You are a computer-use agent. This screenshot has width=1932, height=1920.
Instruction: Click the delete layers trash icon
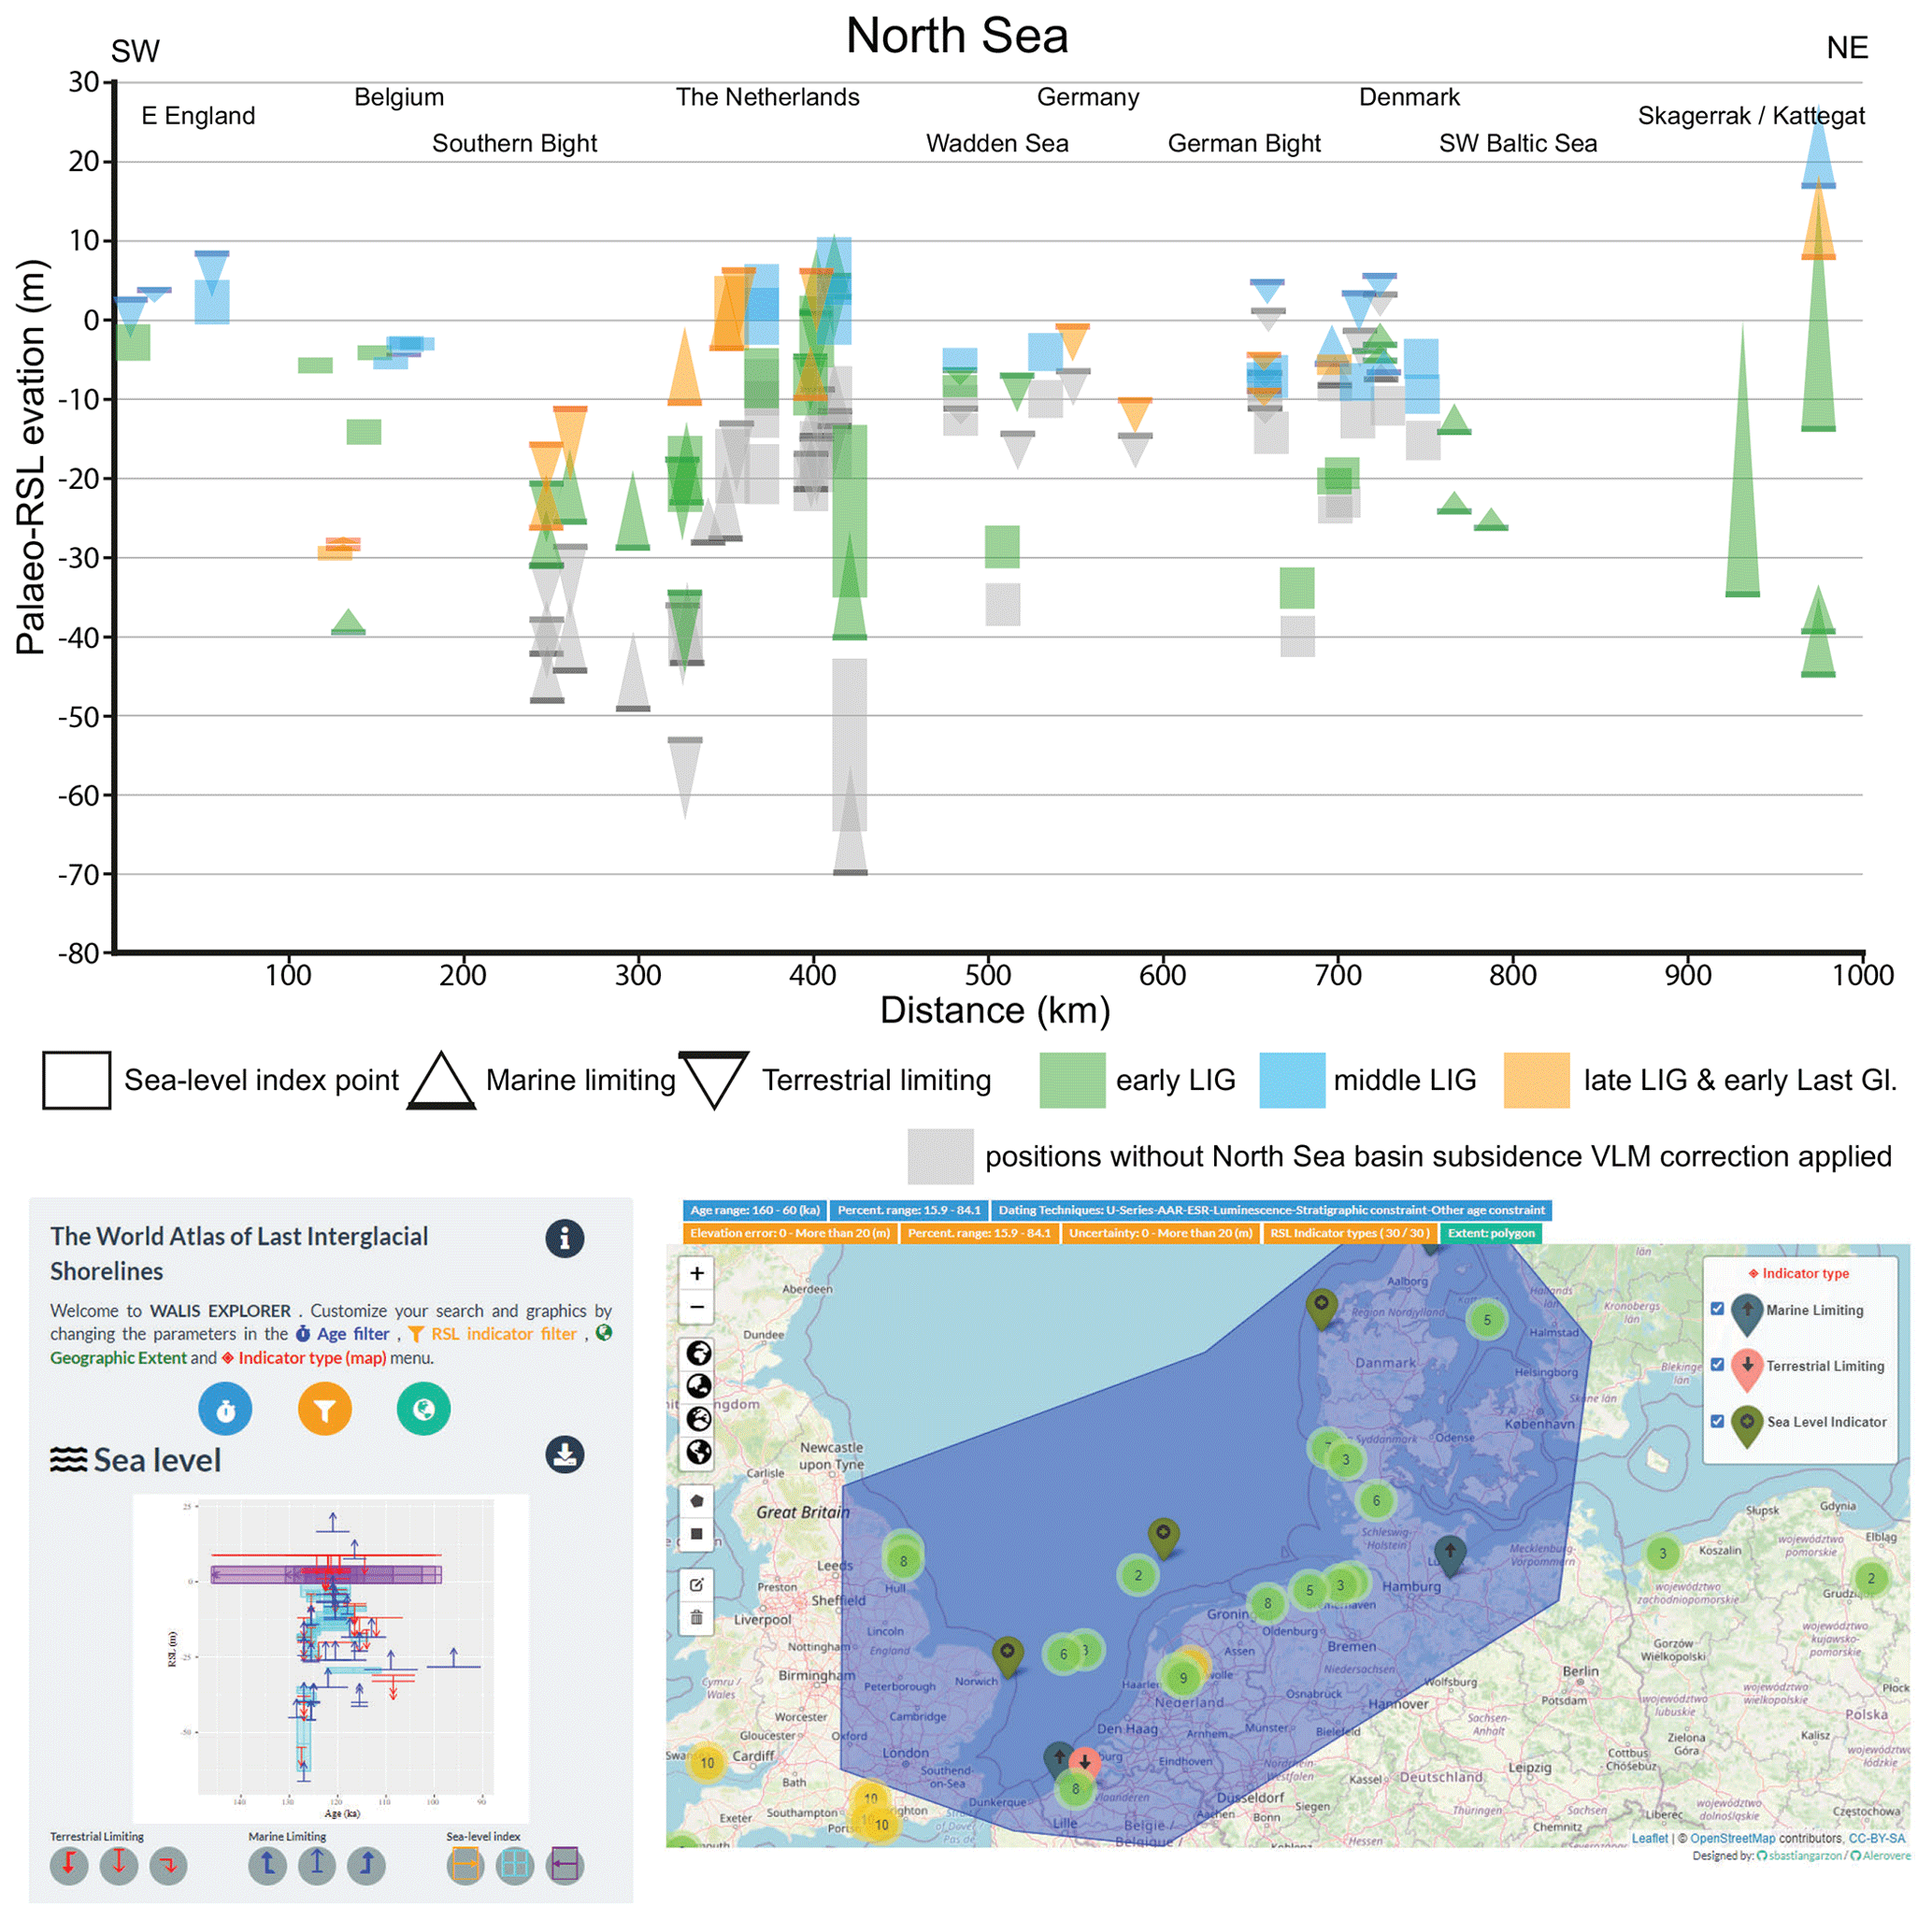pyautogui.click(x=697, y=1617)
